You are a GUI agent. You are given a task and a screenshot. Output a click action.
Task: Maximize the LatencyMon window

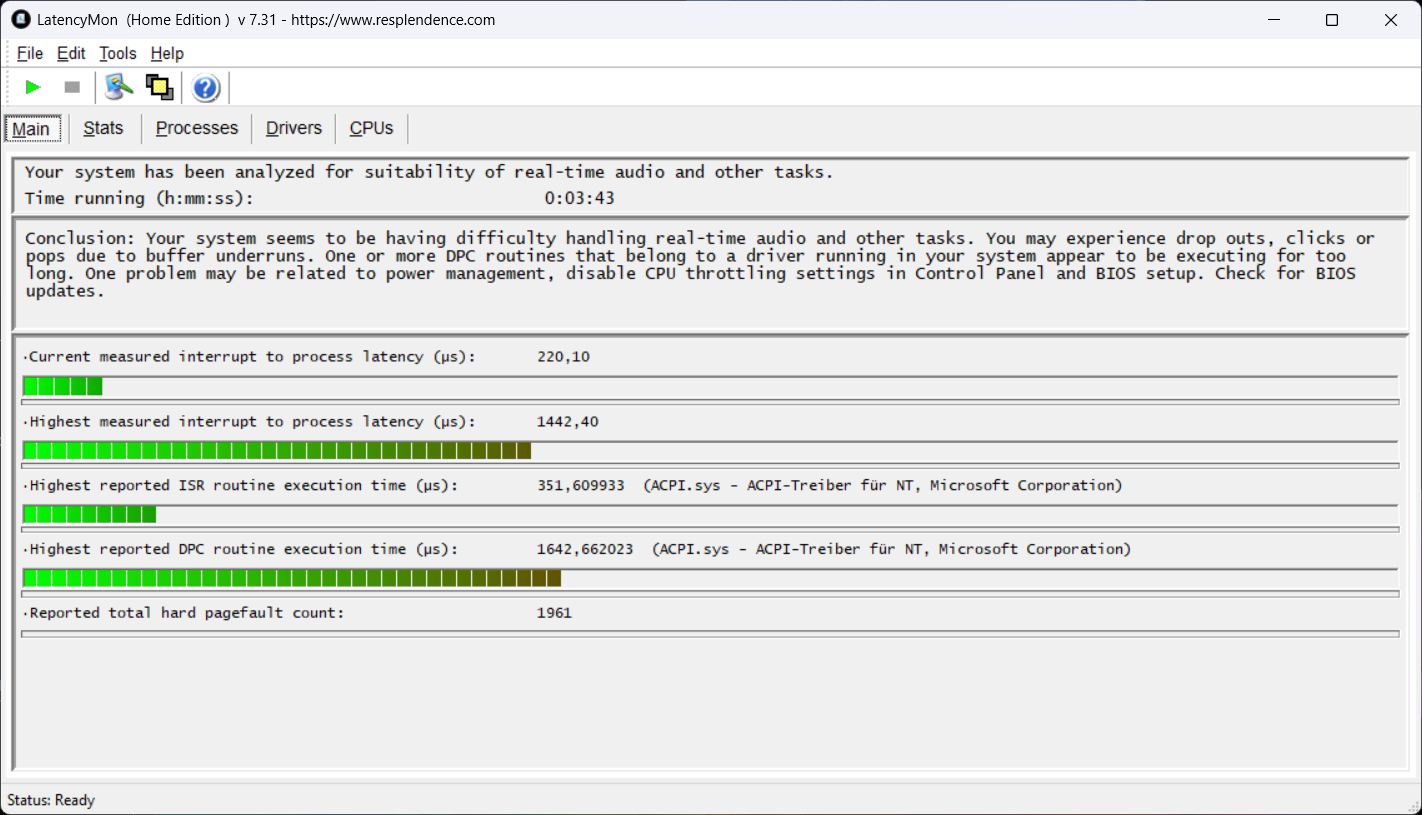coord(1331,20)
